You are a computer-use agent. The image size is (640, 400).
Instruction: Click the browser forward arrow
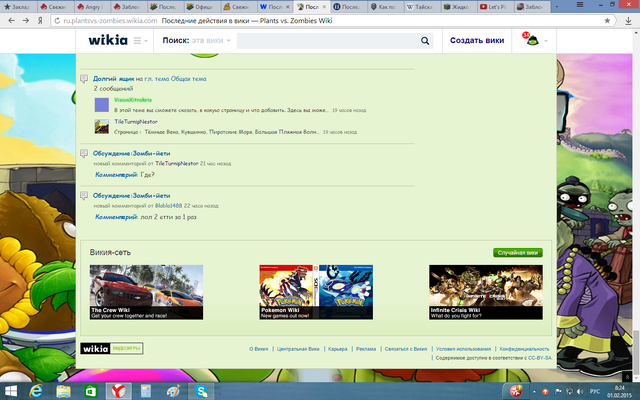tap(25, 20)
